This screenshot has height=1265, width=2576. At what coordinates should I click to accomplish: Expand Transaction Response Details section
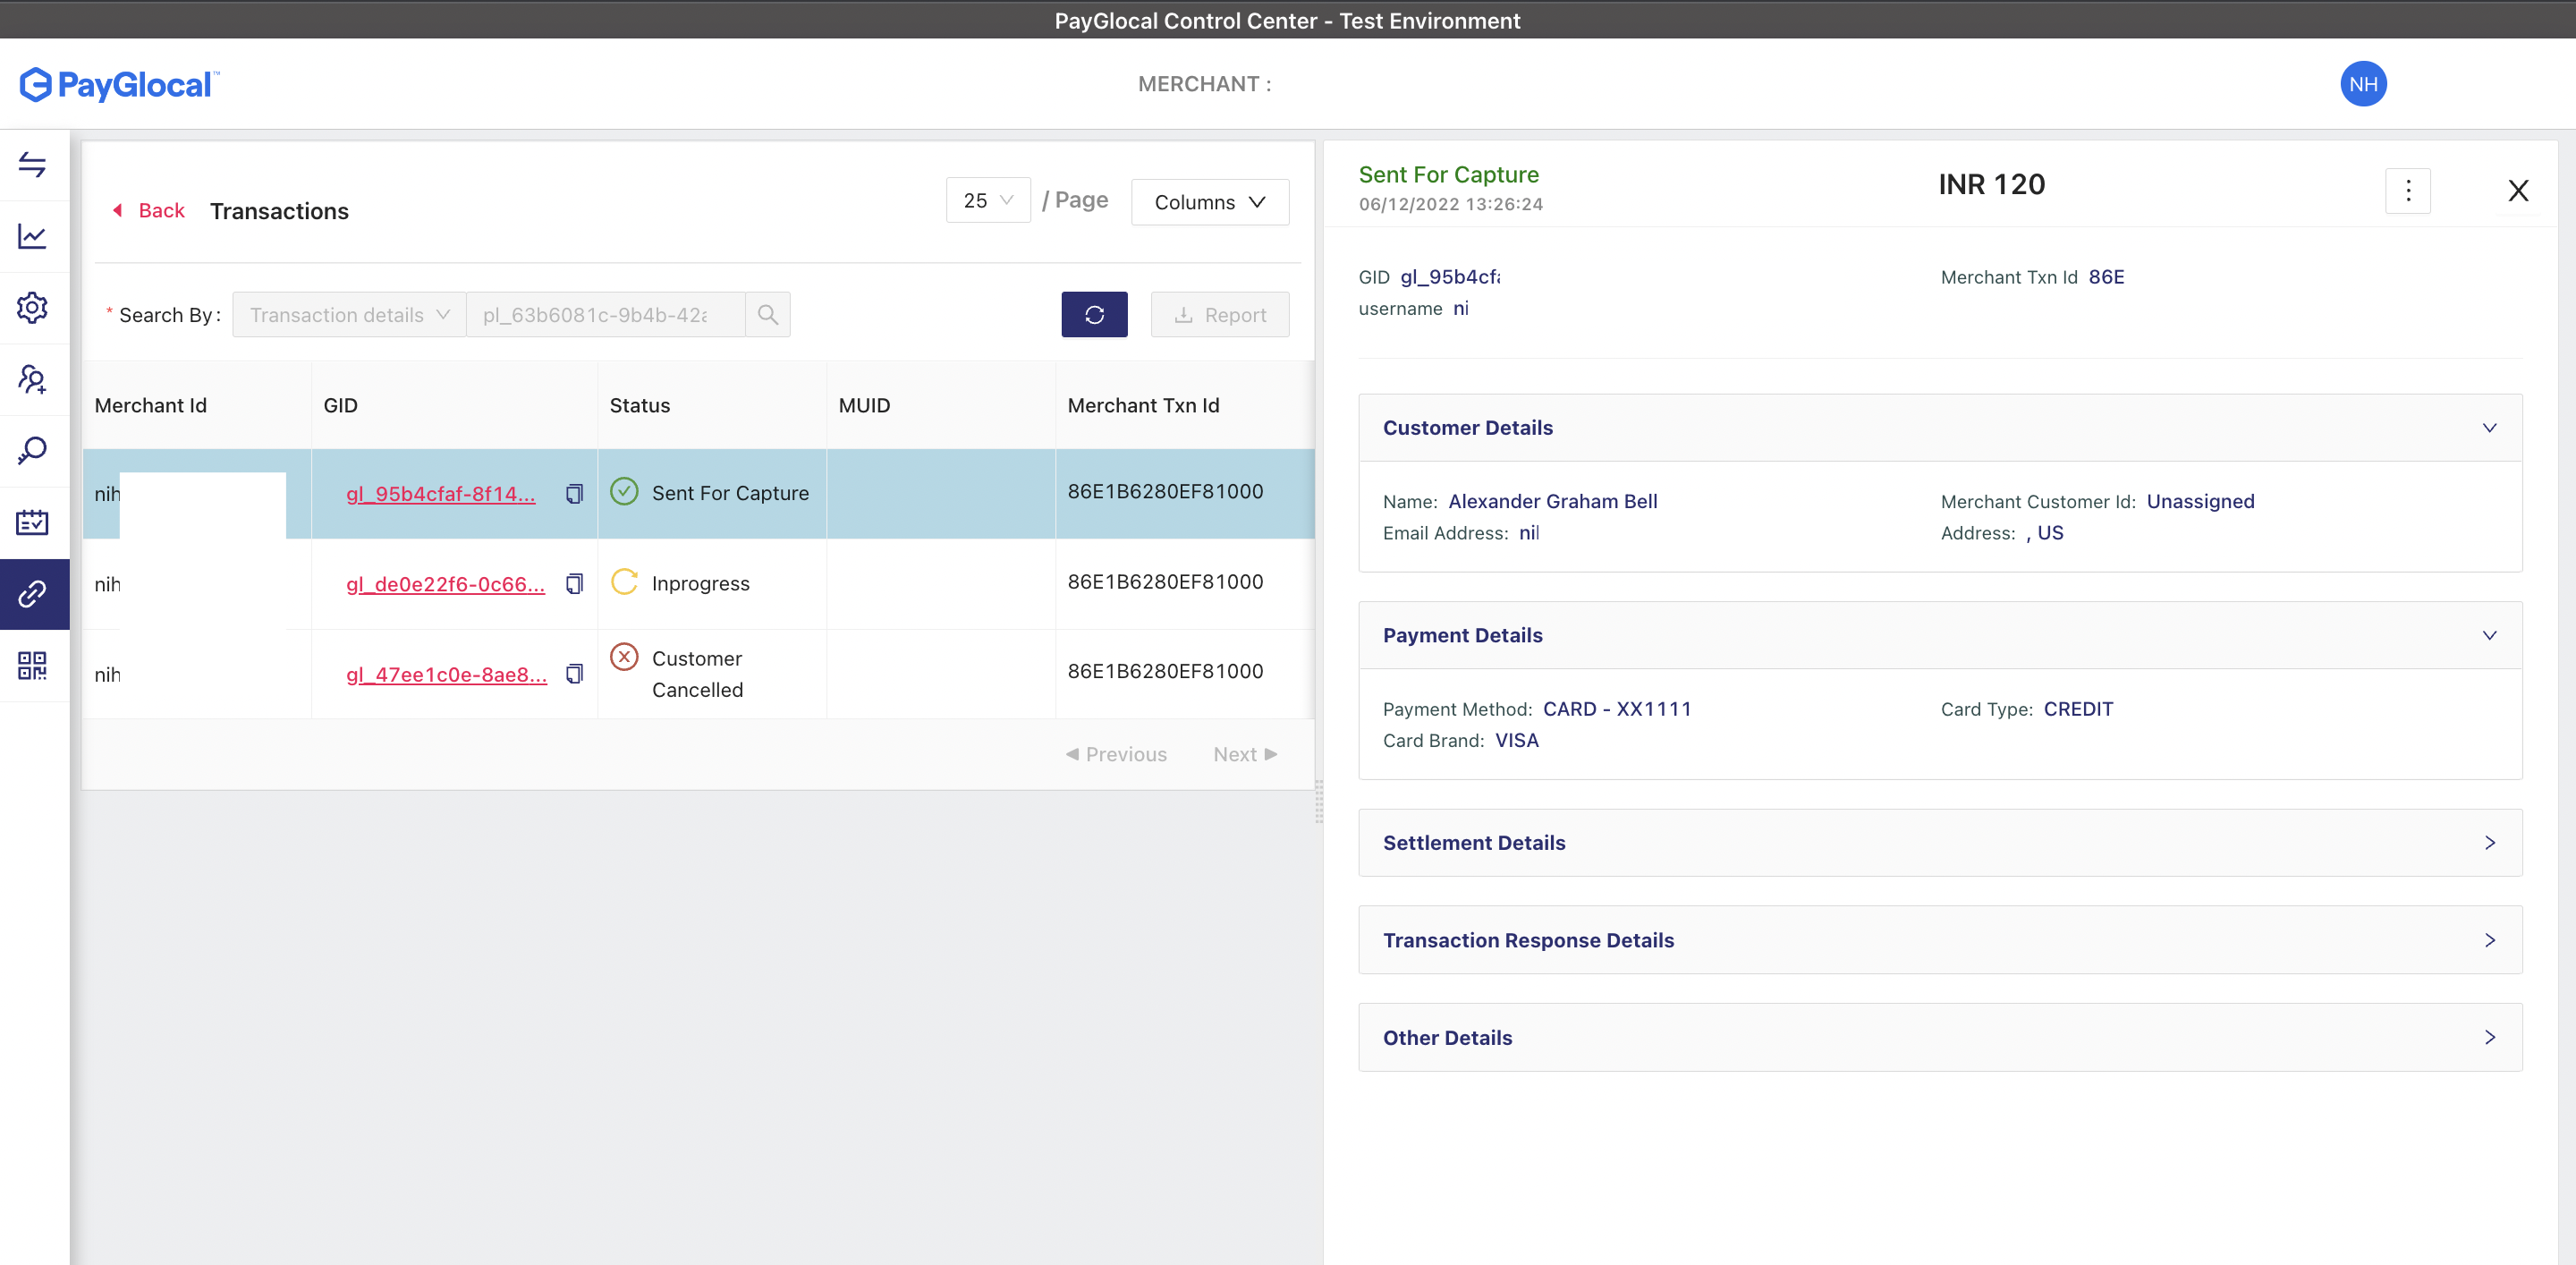1939,940
